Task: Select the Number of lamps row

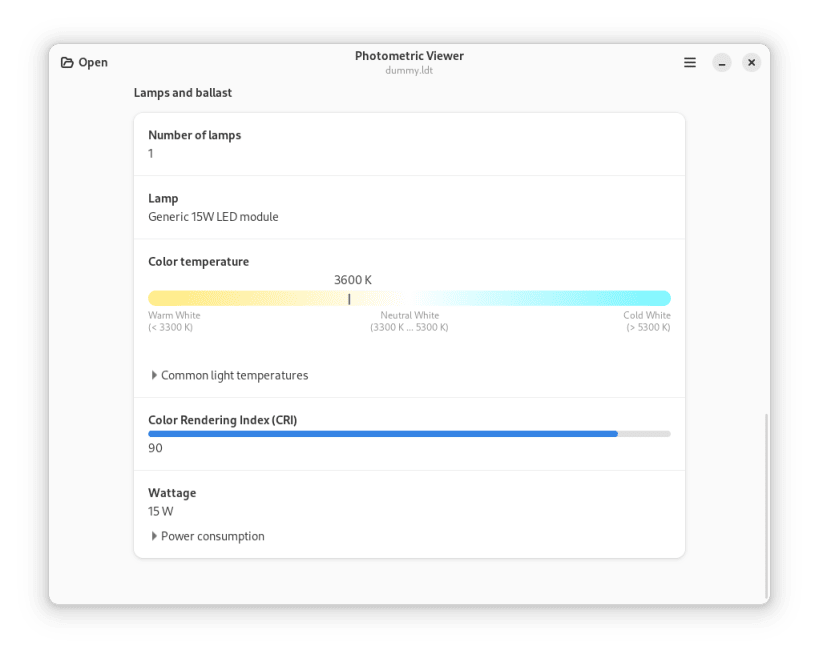Action: pyautogui.click(x=409, y=143)
